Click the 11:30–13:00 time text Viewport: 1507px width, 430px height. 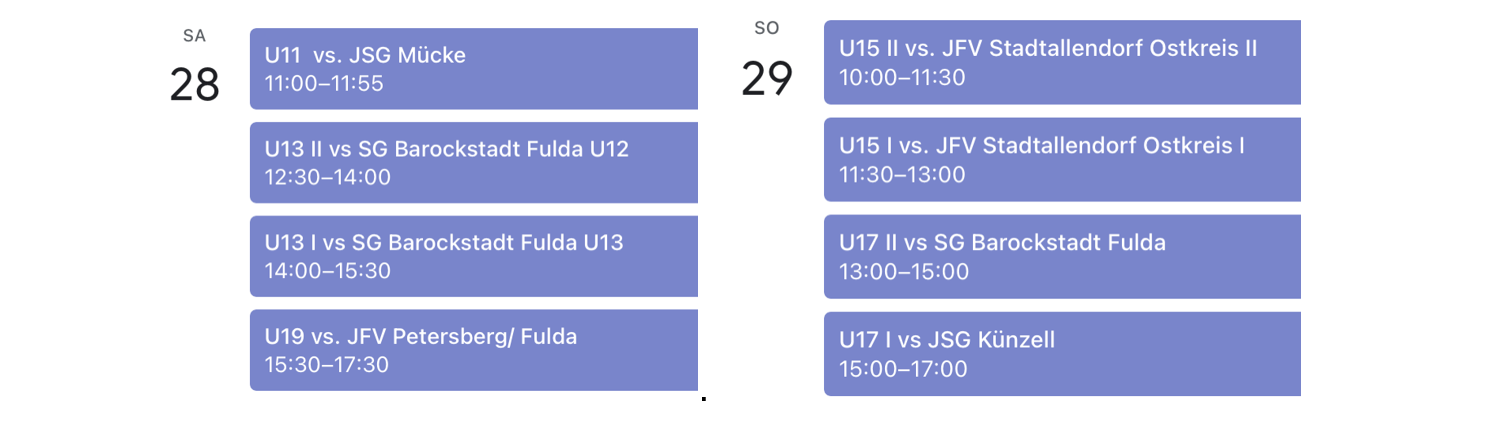click(902, 175)
